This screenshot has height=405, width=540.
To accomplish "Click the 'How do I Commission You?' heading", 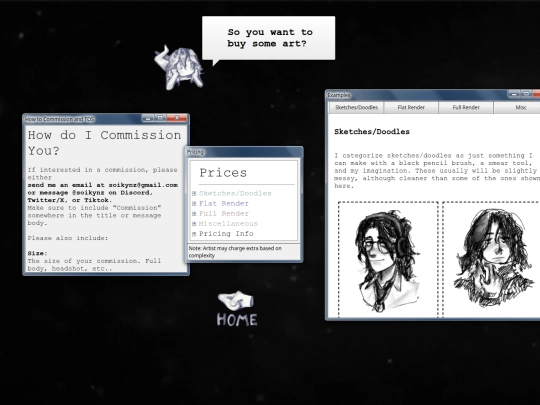I will pyautogui.click(x=104, y=143).
